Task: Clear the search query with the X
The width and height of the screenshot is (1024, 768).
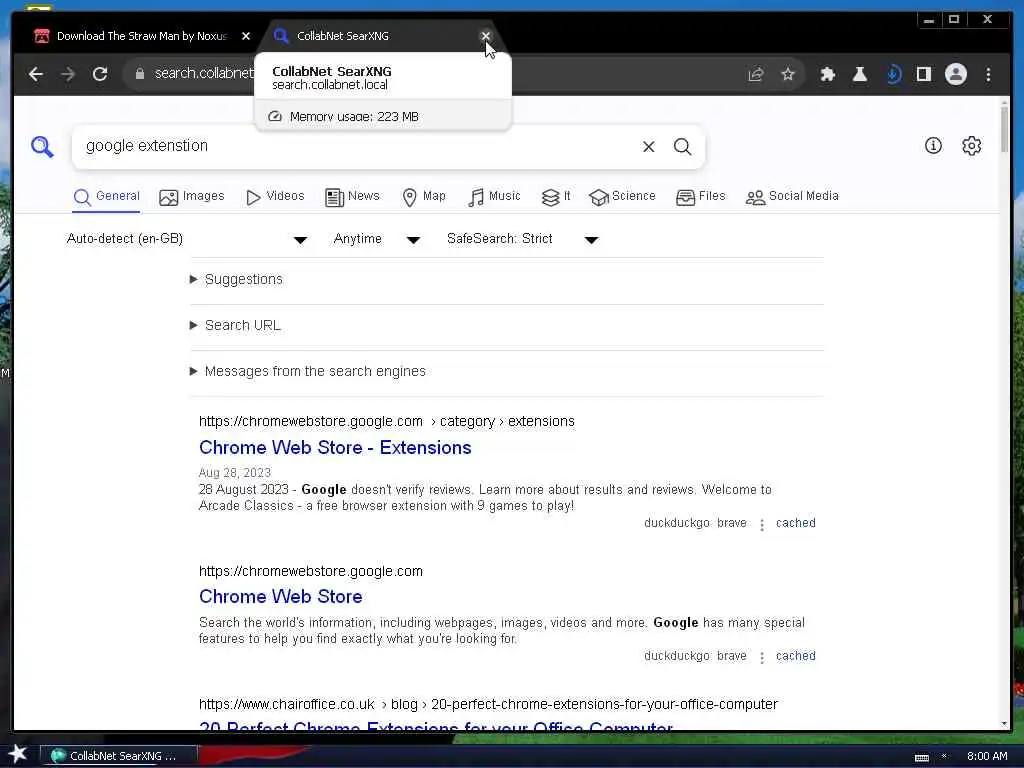Action: click(648, 147)
